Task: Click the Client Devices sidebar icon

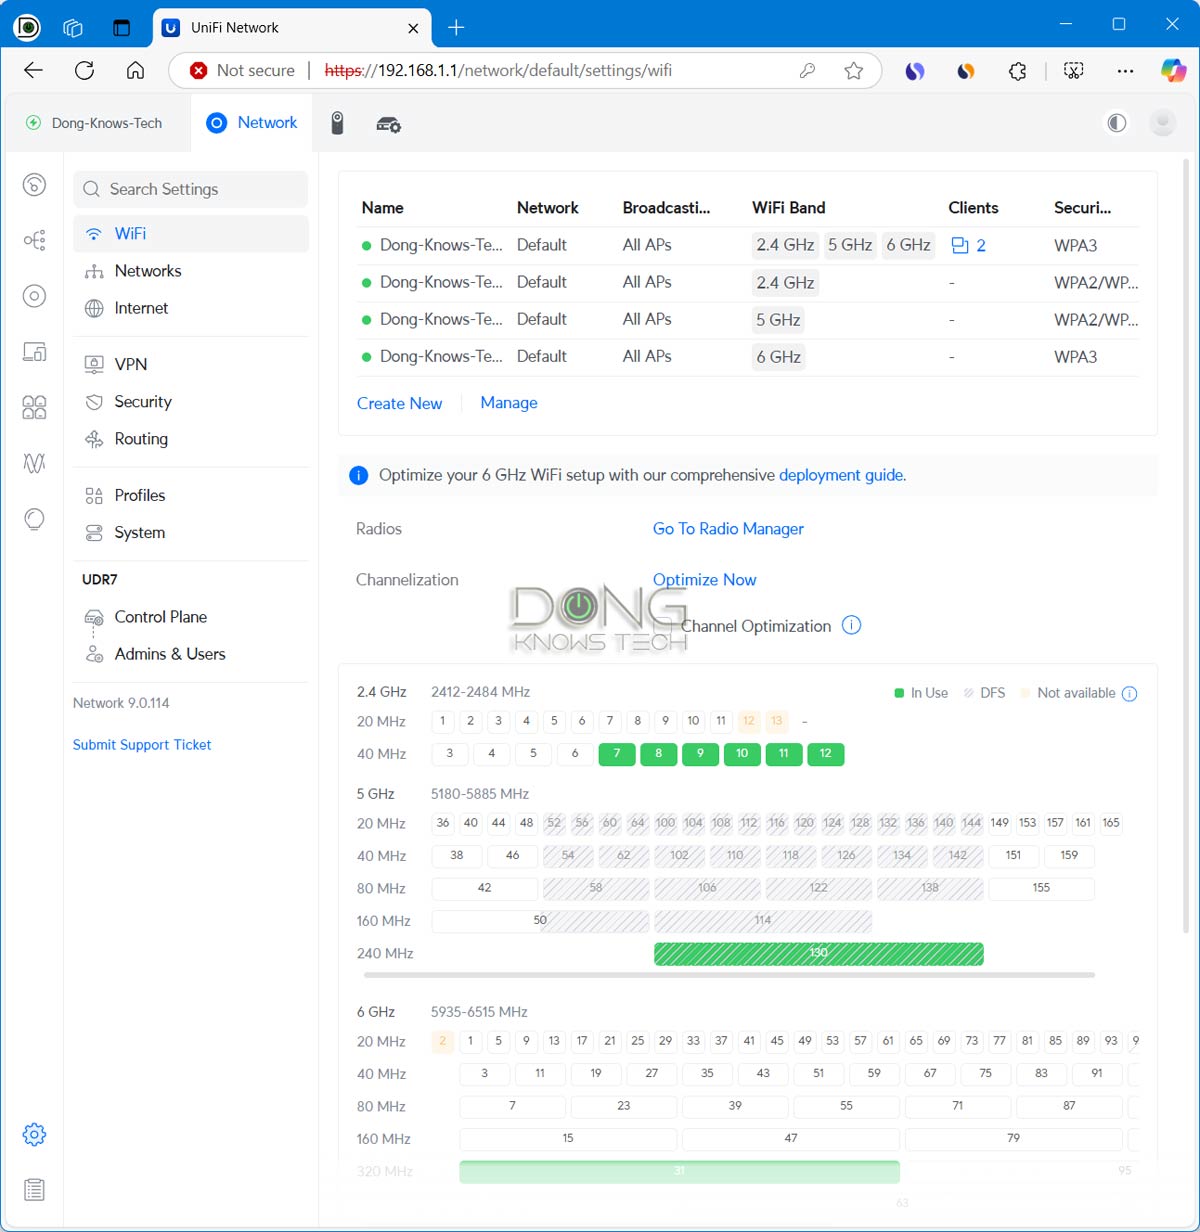Action: (34, 351)
